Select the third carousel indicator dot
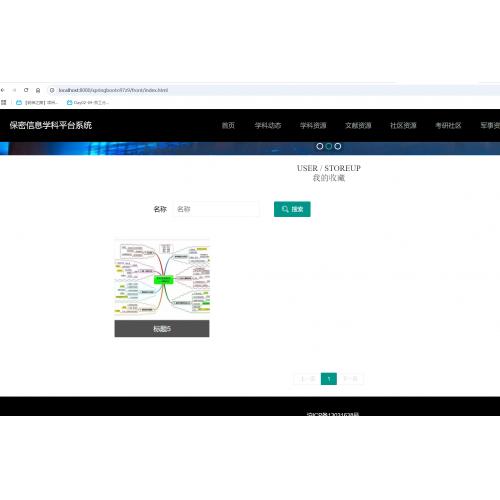Image resolution: width=500 pixels, height=500 pixels. pos(338,146)
